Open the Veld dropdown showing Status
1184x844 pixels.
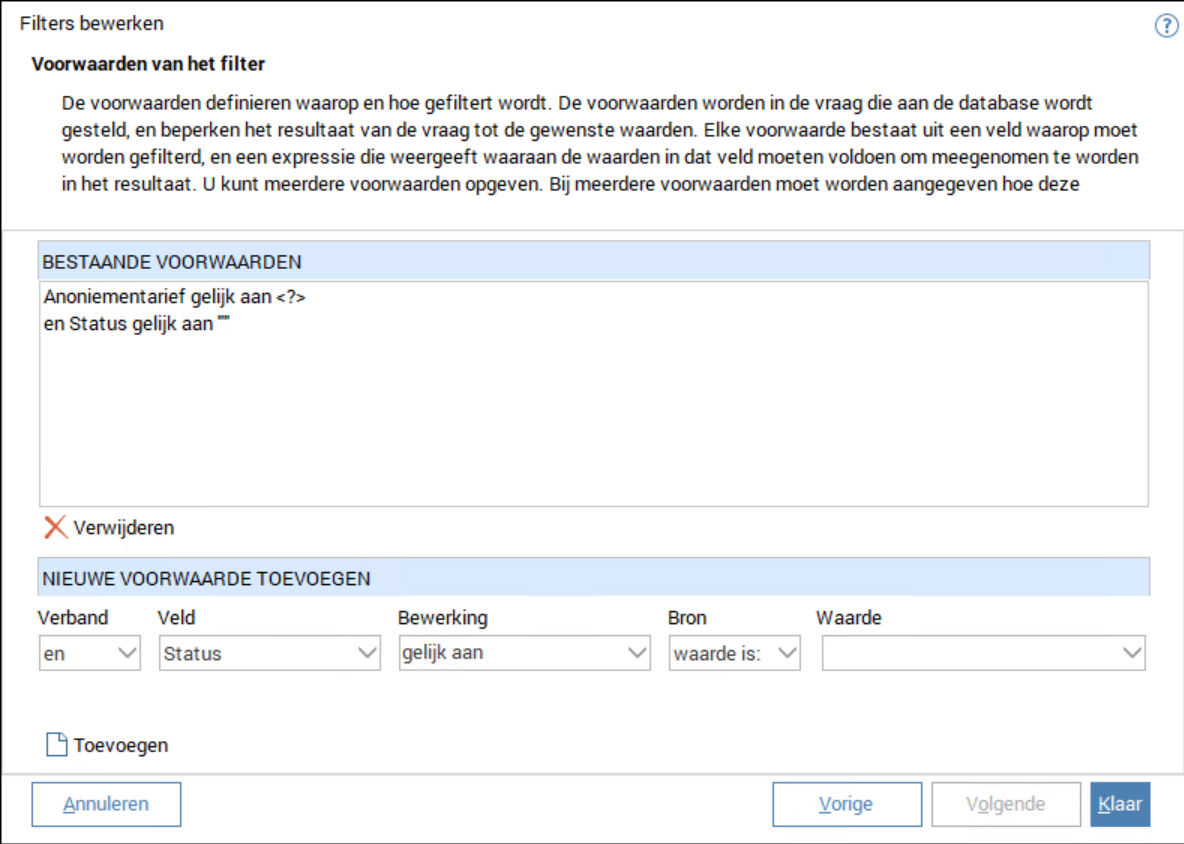pyautogui.click(x=367, y=653)
